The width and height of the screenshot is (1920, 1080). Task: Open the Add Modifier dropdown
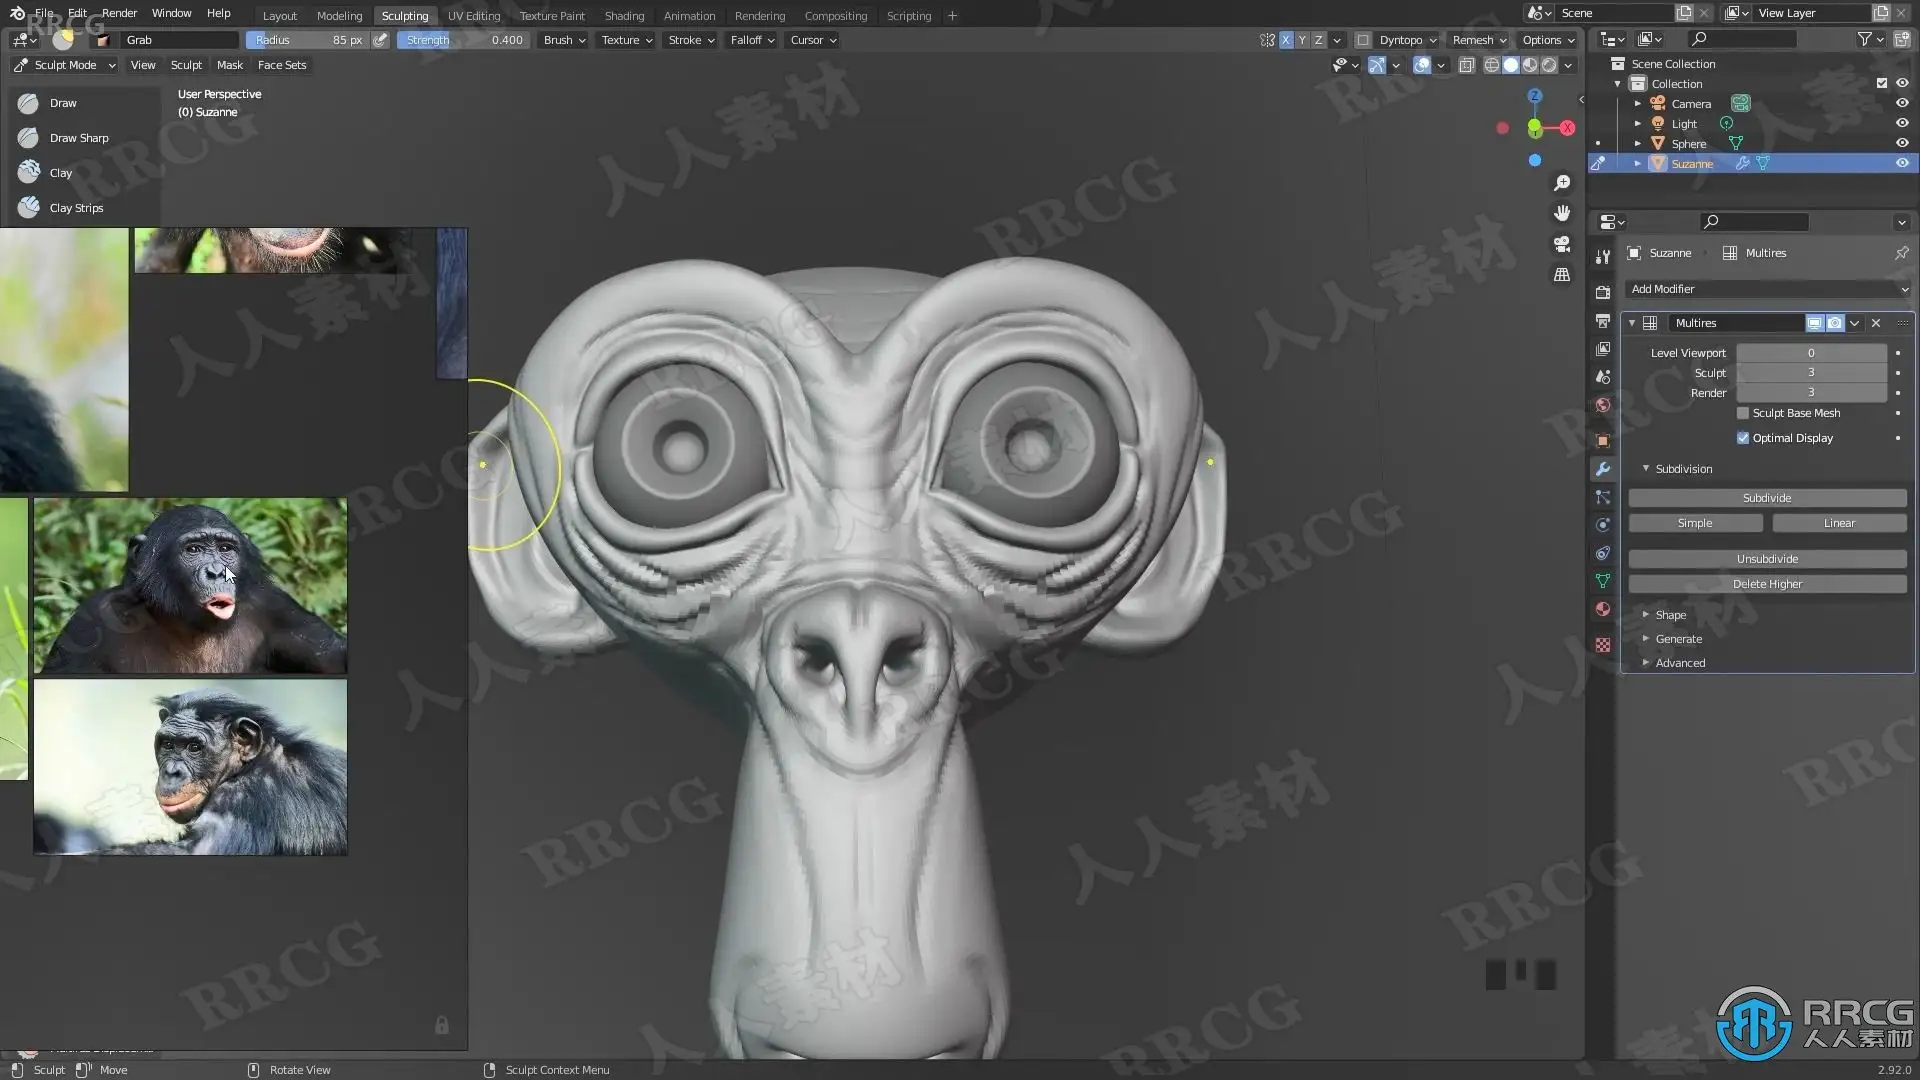coord(1767,289)
